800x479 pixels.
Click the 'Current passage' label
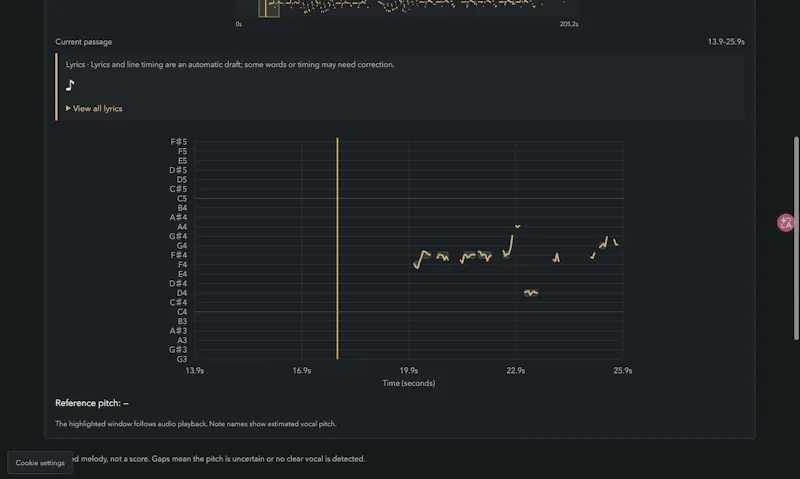click(x=84, y=42)
